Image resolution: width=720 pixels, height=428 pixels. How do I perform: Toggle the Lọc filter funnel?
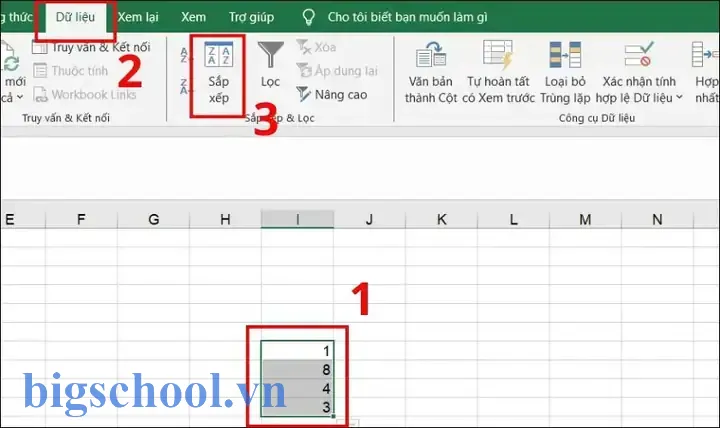pos(270,64)
